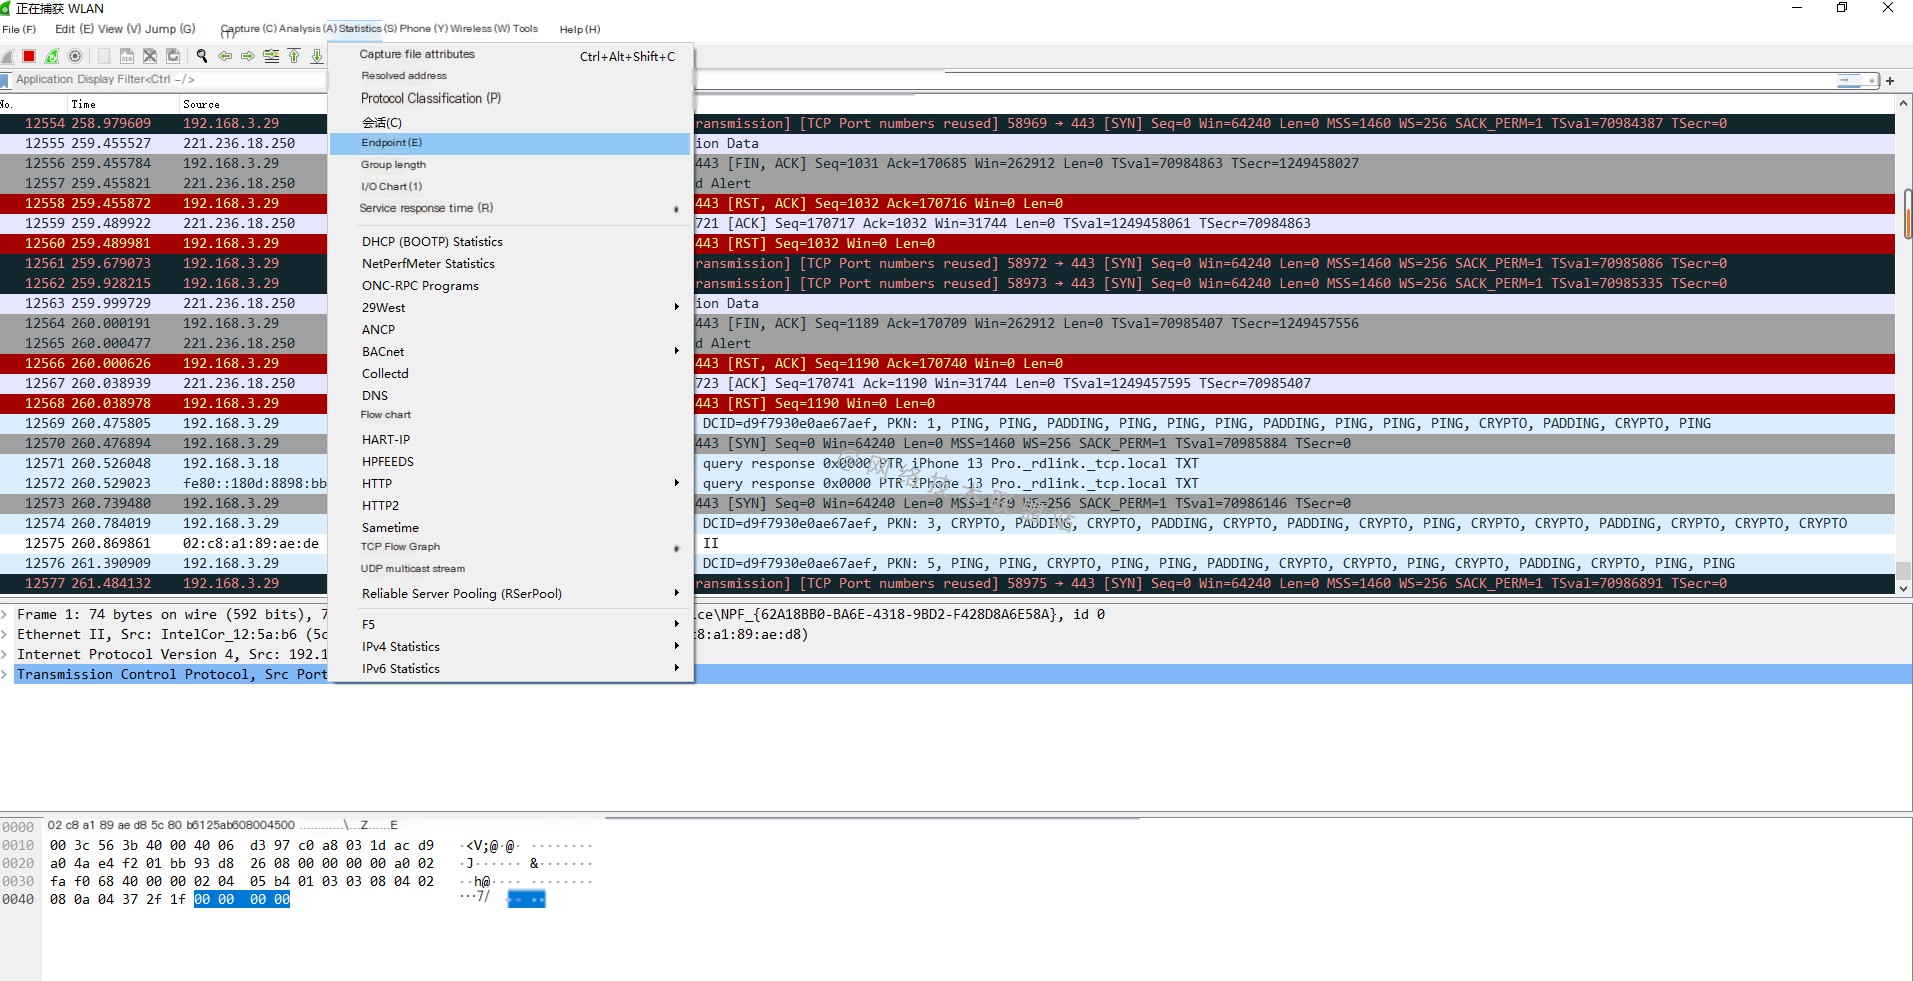Choose Capture file attributes menu entry
The width and height of the screenshot is (1913, 981).
pyautogui.click(x=511, y=55)
